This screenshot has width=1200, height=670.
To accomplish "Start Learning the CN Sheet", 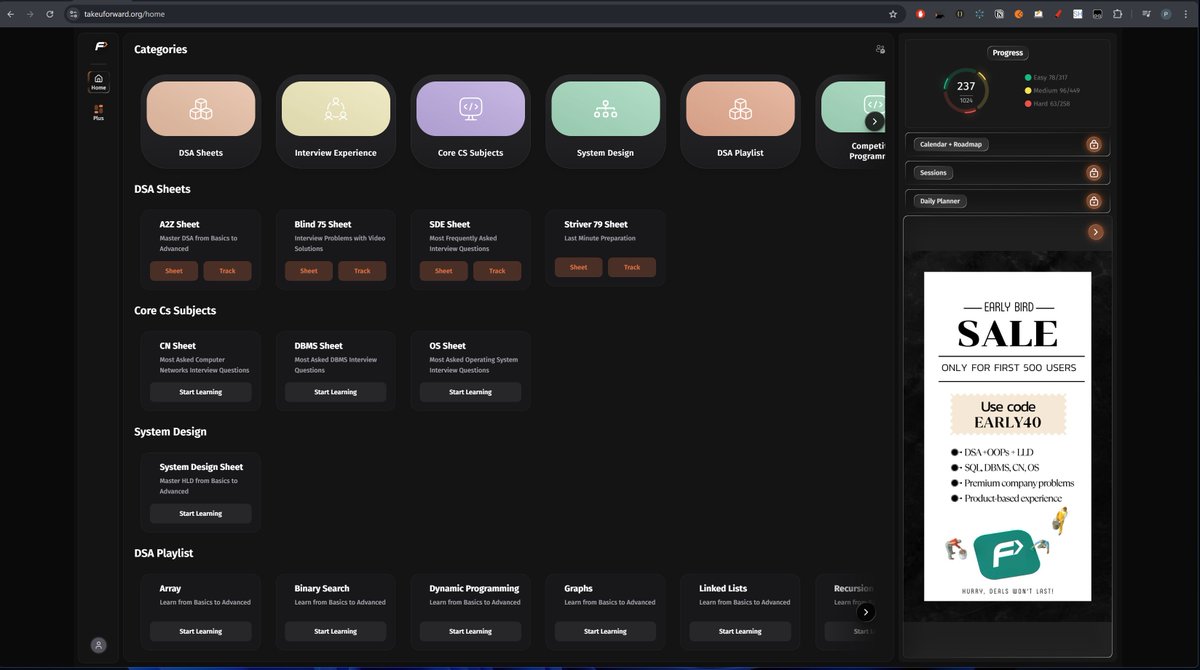I will click(201, 392).
